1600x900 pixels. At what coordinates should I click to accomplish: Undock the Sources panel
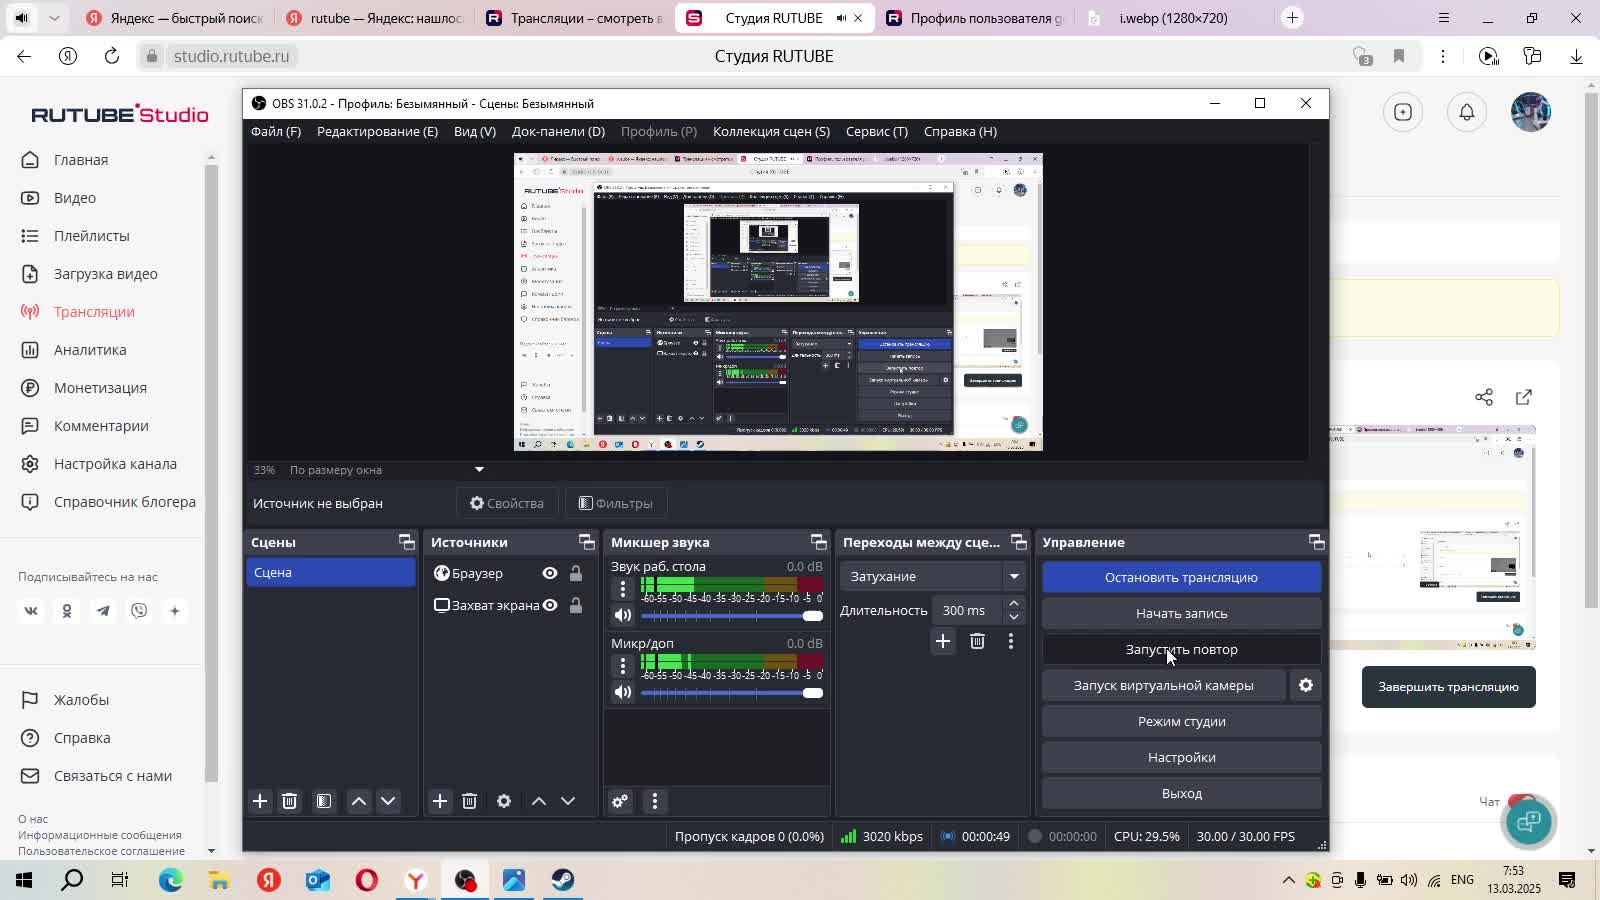587,542
